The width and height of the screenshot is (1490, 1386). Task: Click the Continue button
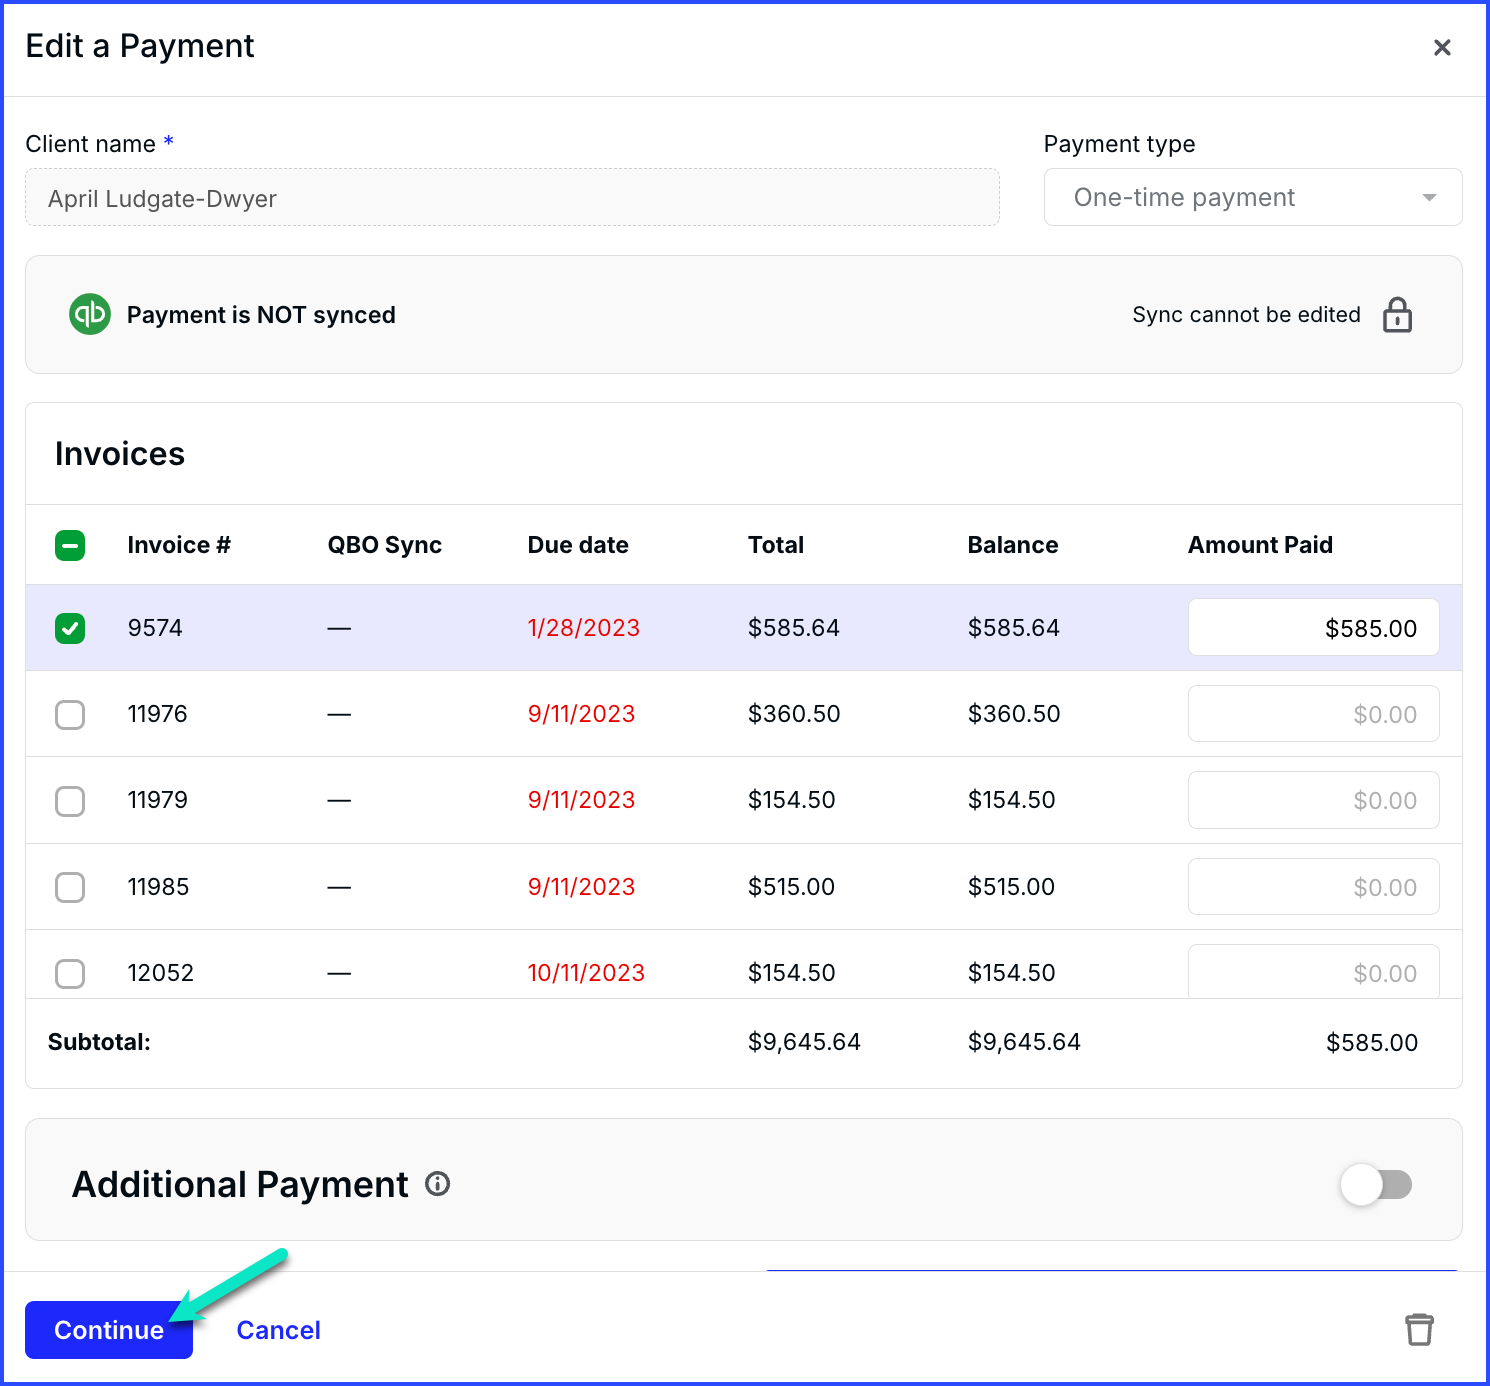click(x=109, y=1330)
